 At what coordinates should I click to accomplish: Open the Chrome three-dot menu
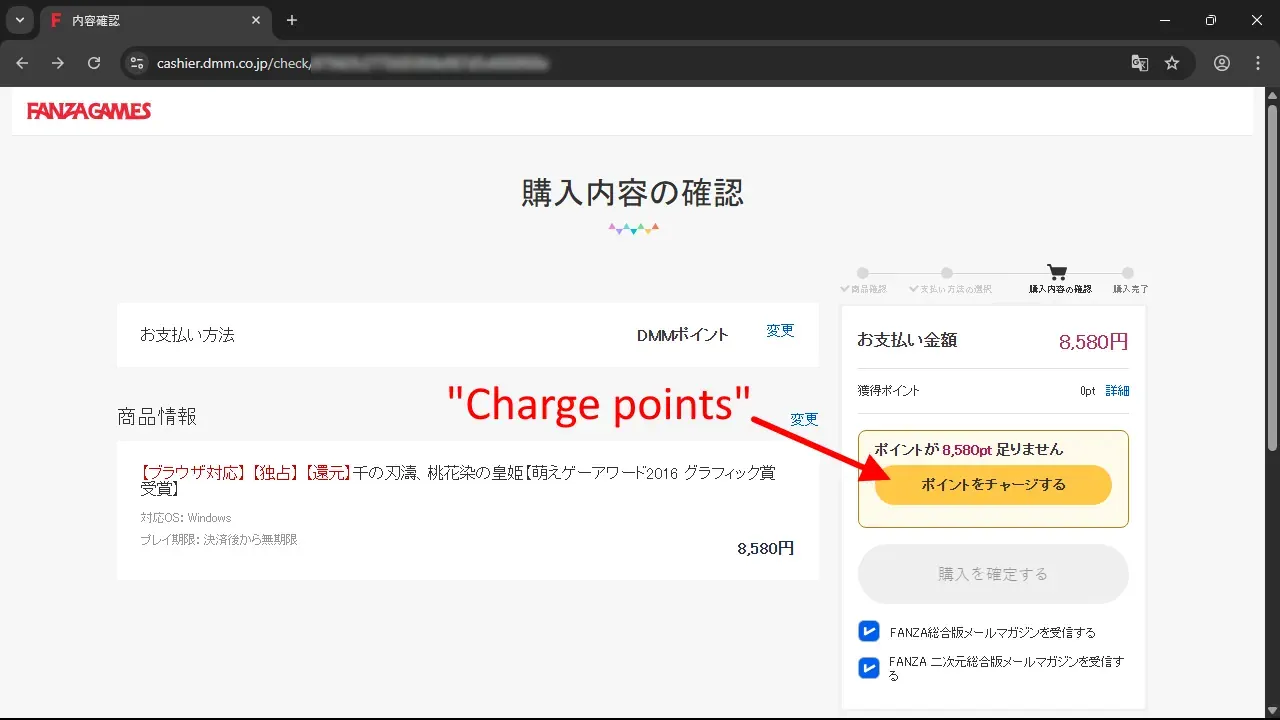(1258, 63)
